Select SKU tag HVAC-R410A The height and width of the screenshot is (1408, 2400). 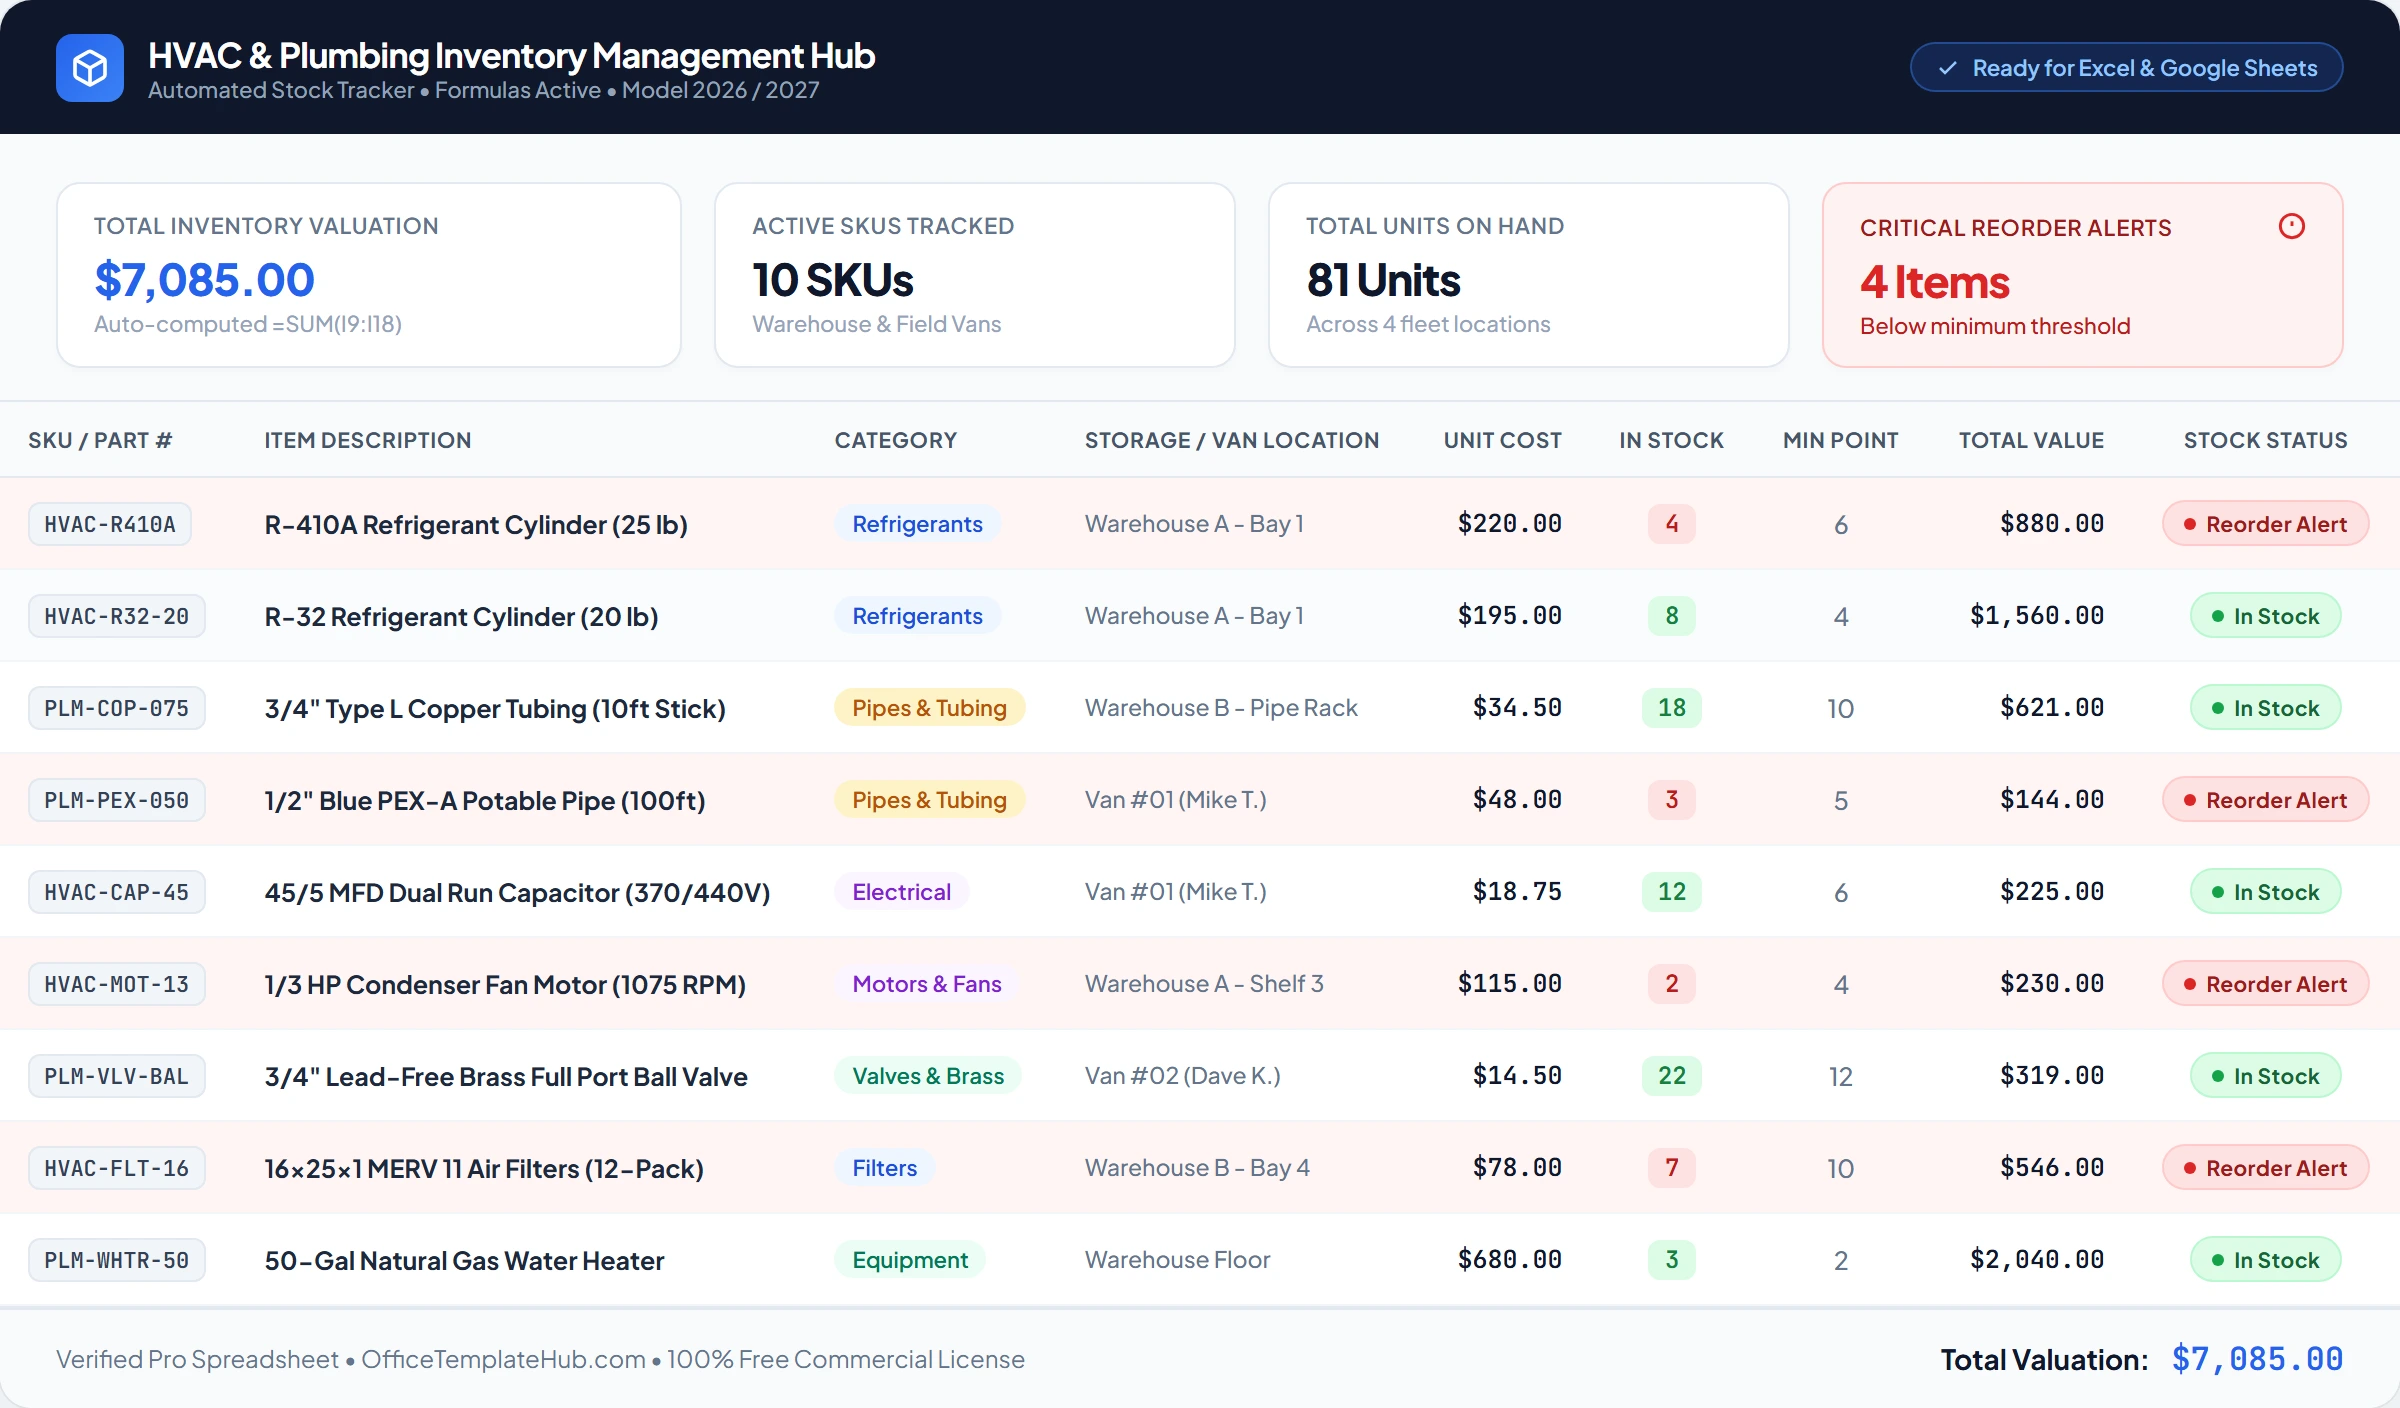110,524
